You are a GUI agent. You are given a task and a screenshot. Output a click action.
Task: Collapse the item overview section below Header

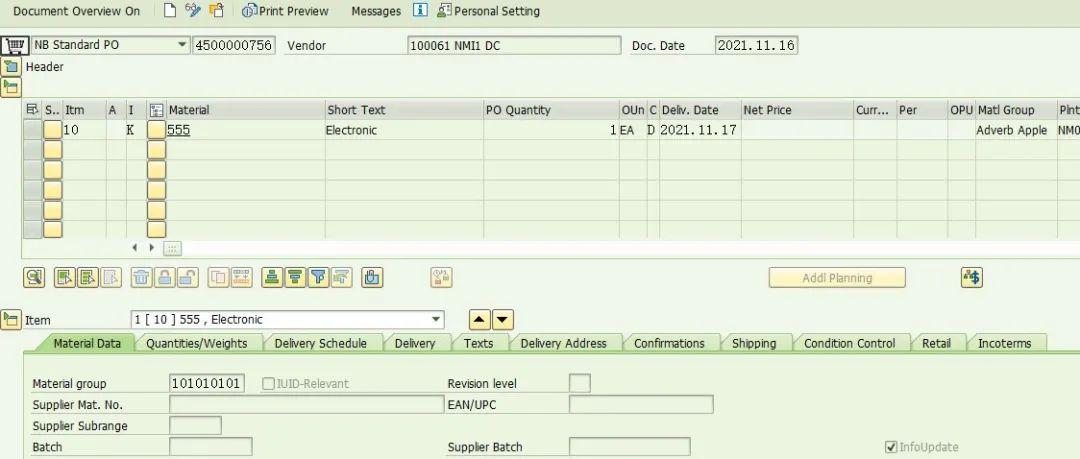click(11, 87)
